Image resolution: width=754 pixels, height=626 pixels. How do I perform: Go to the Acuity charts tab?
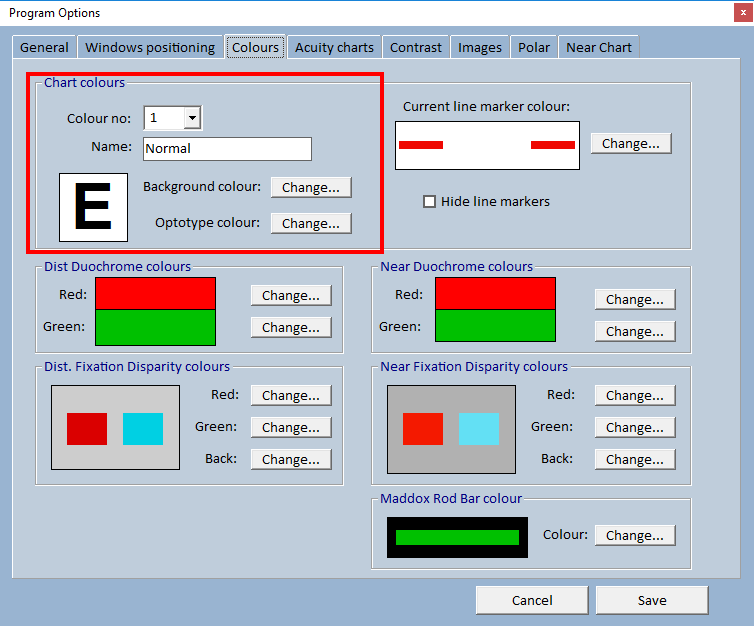coord(334,48)
